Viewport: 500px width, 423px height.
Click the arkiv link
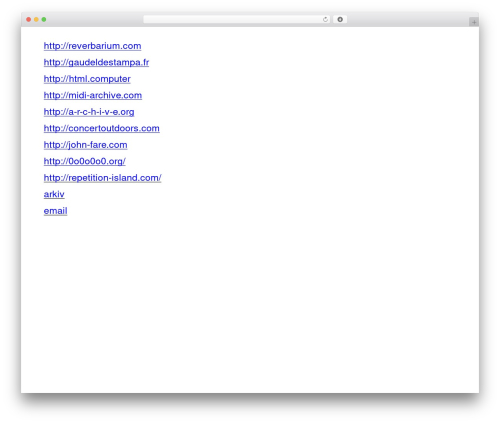click(x=54, y=194)
